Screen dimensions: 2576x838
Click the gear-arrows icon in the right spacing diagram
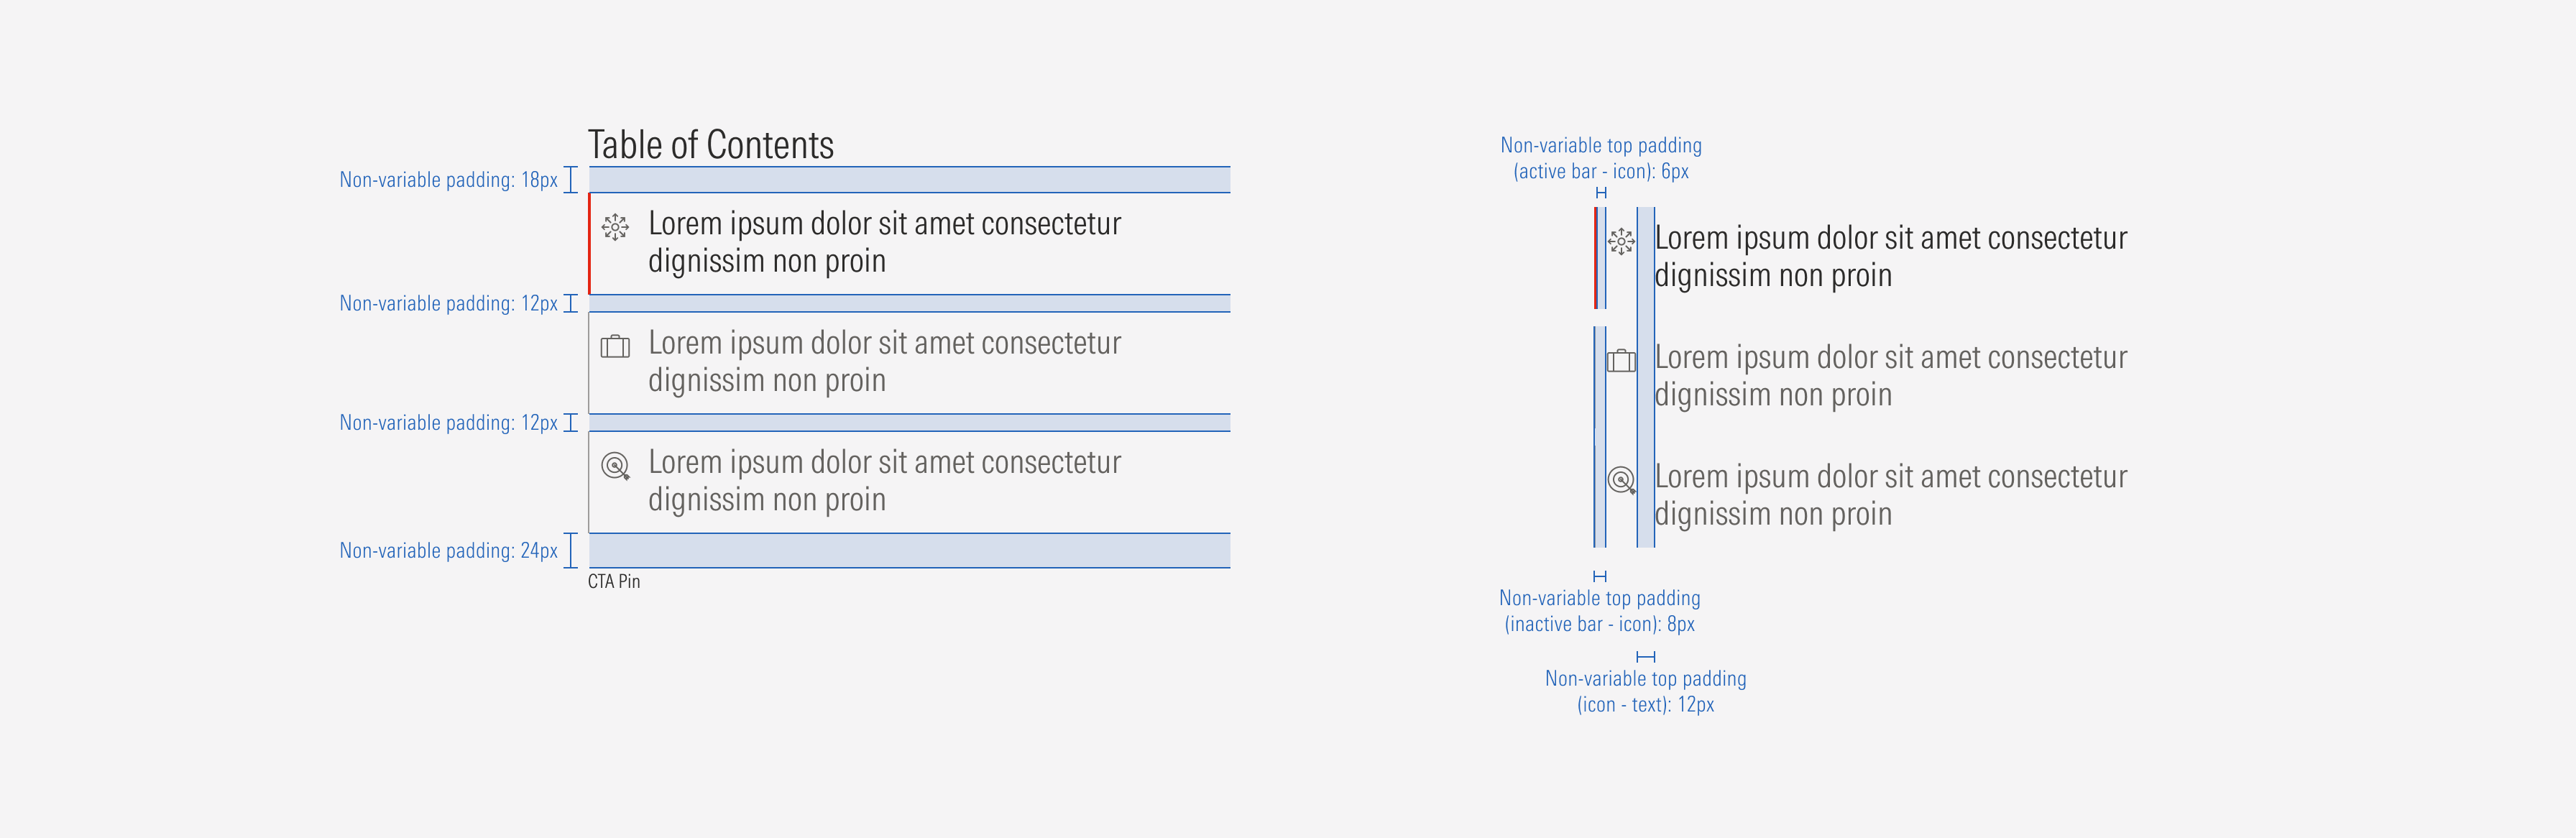point(1621,241)
